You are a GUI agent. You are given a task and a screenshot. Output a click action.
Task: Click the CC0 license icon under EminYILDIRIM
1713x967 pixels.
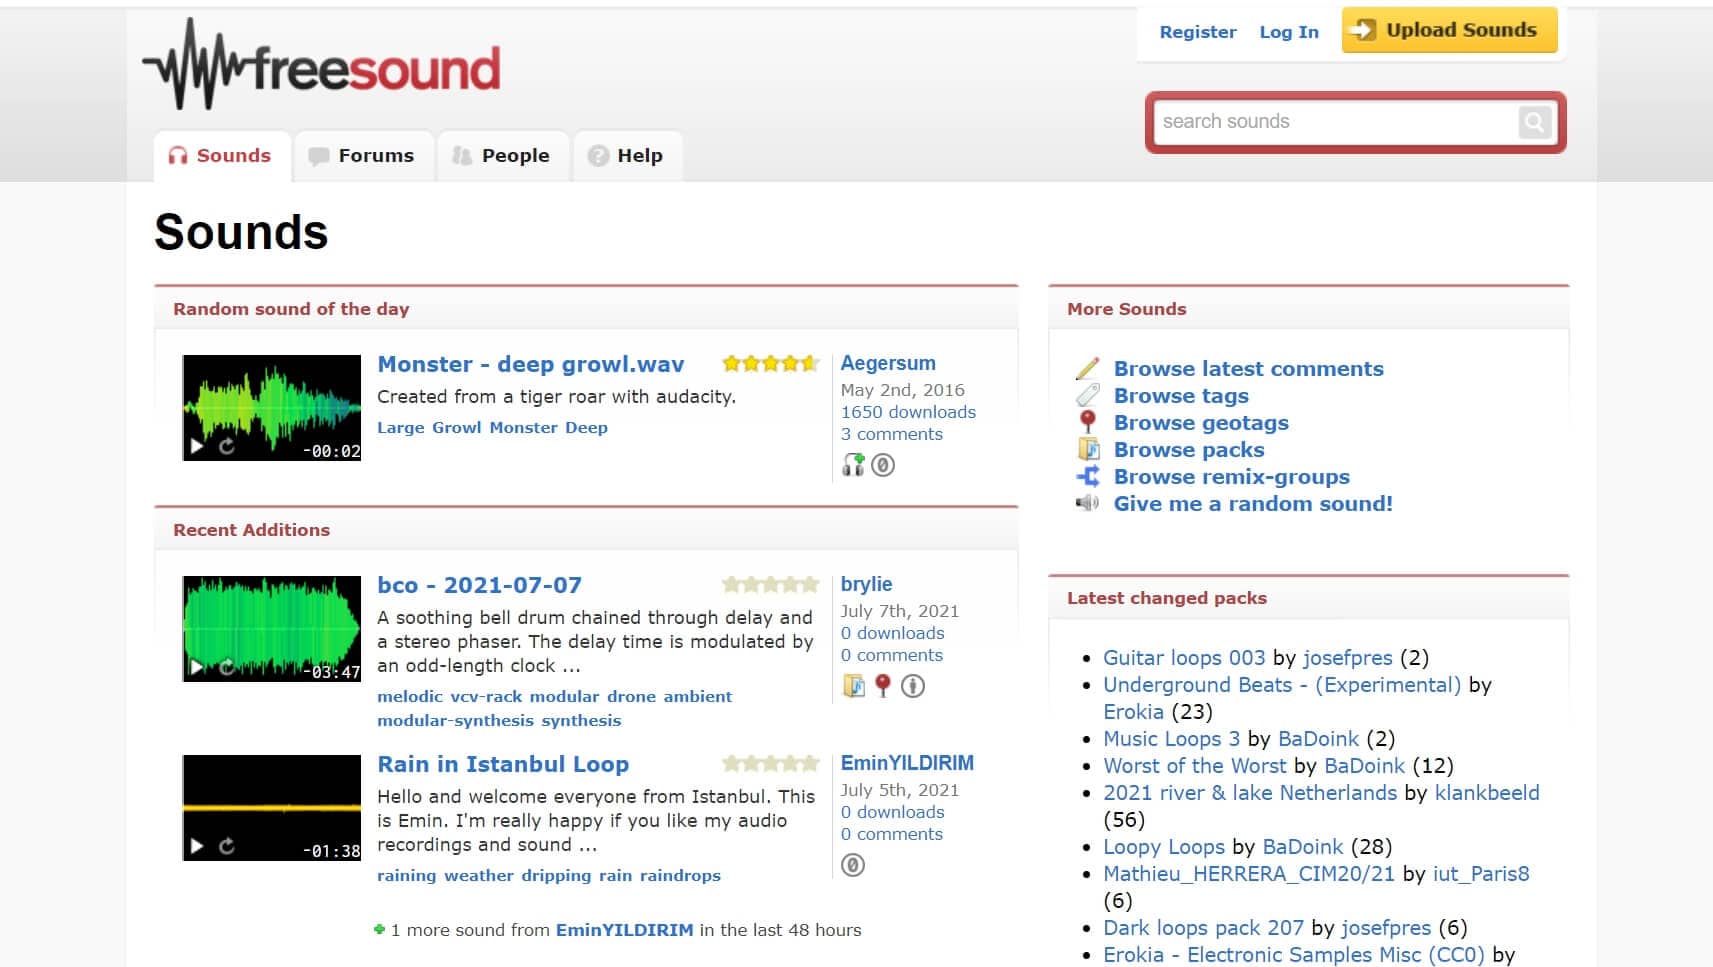[853, 865]
